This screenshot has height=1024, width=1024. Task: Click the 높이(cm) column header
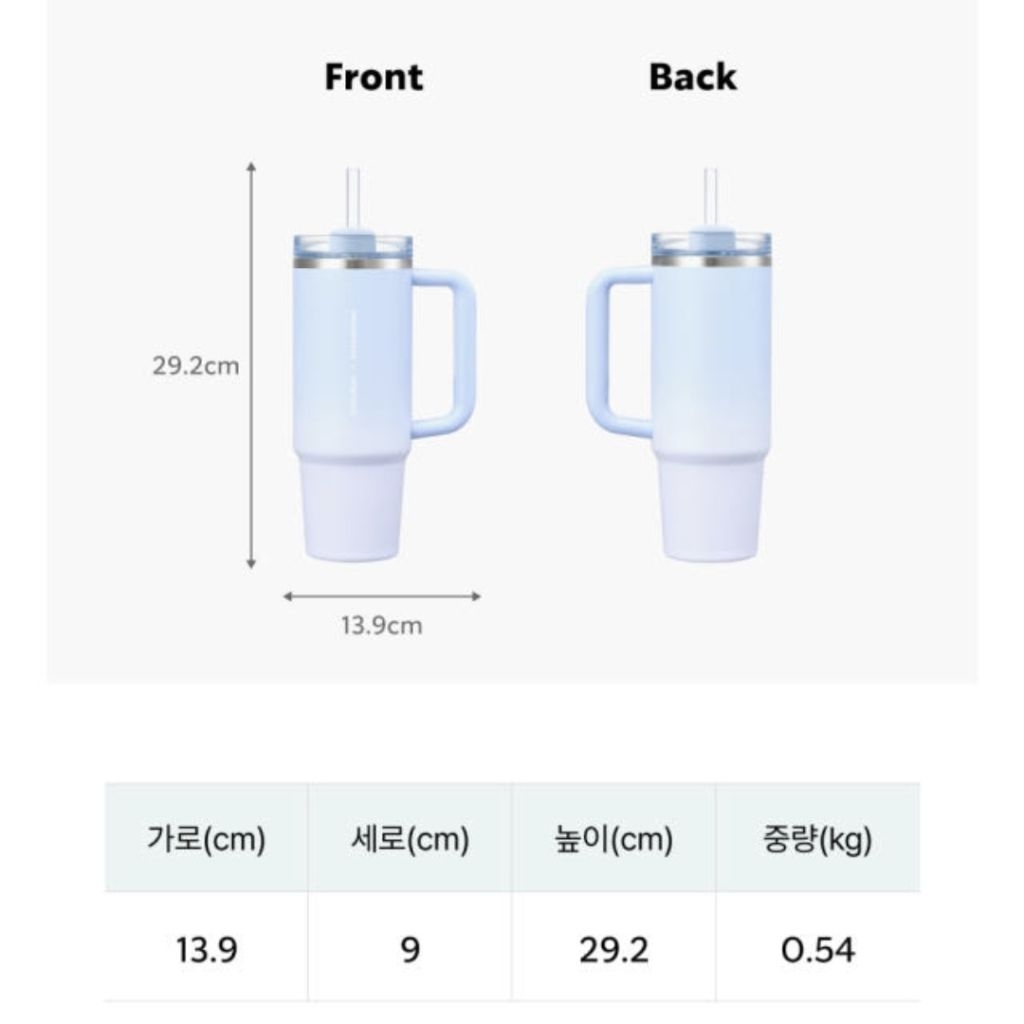click(614, 838)
